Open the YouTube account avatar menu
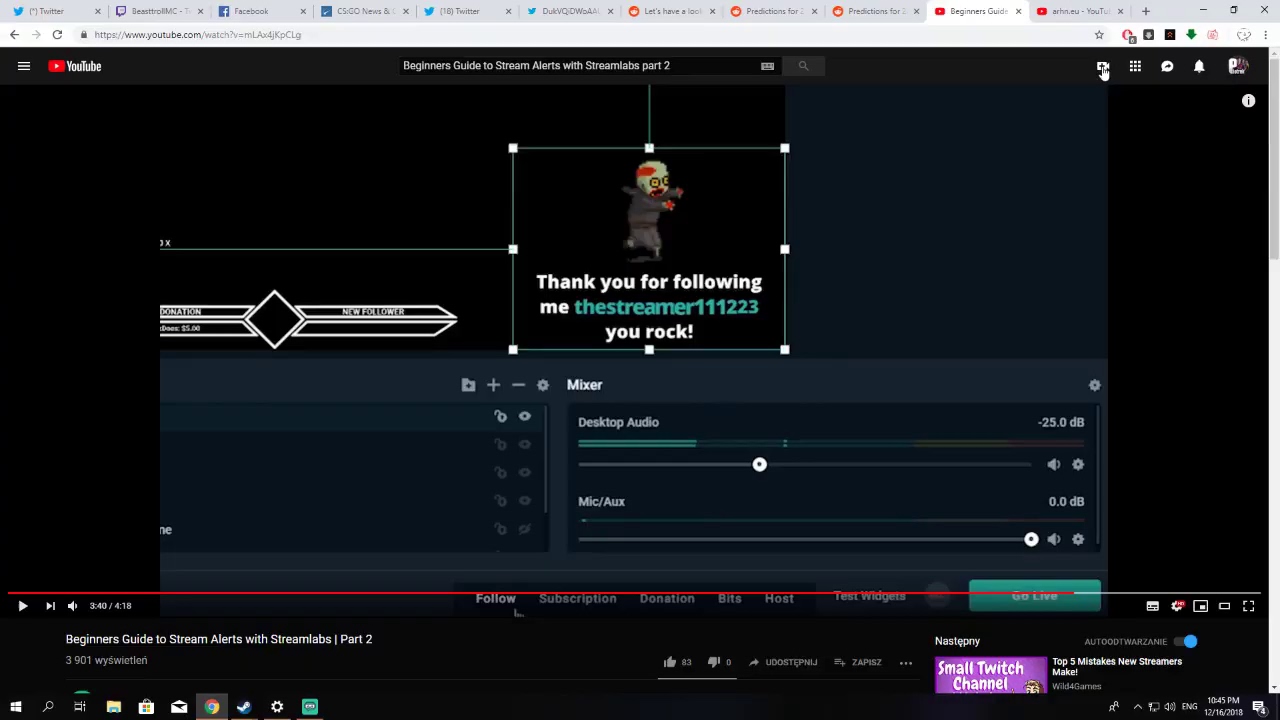Viewport: 1280px width, 720px height. point(1238,66)
